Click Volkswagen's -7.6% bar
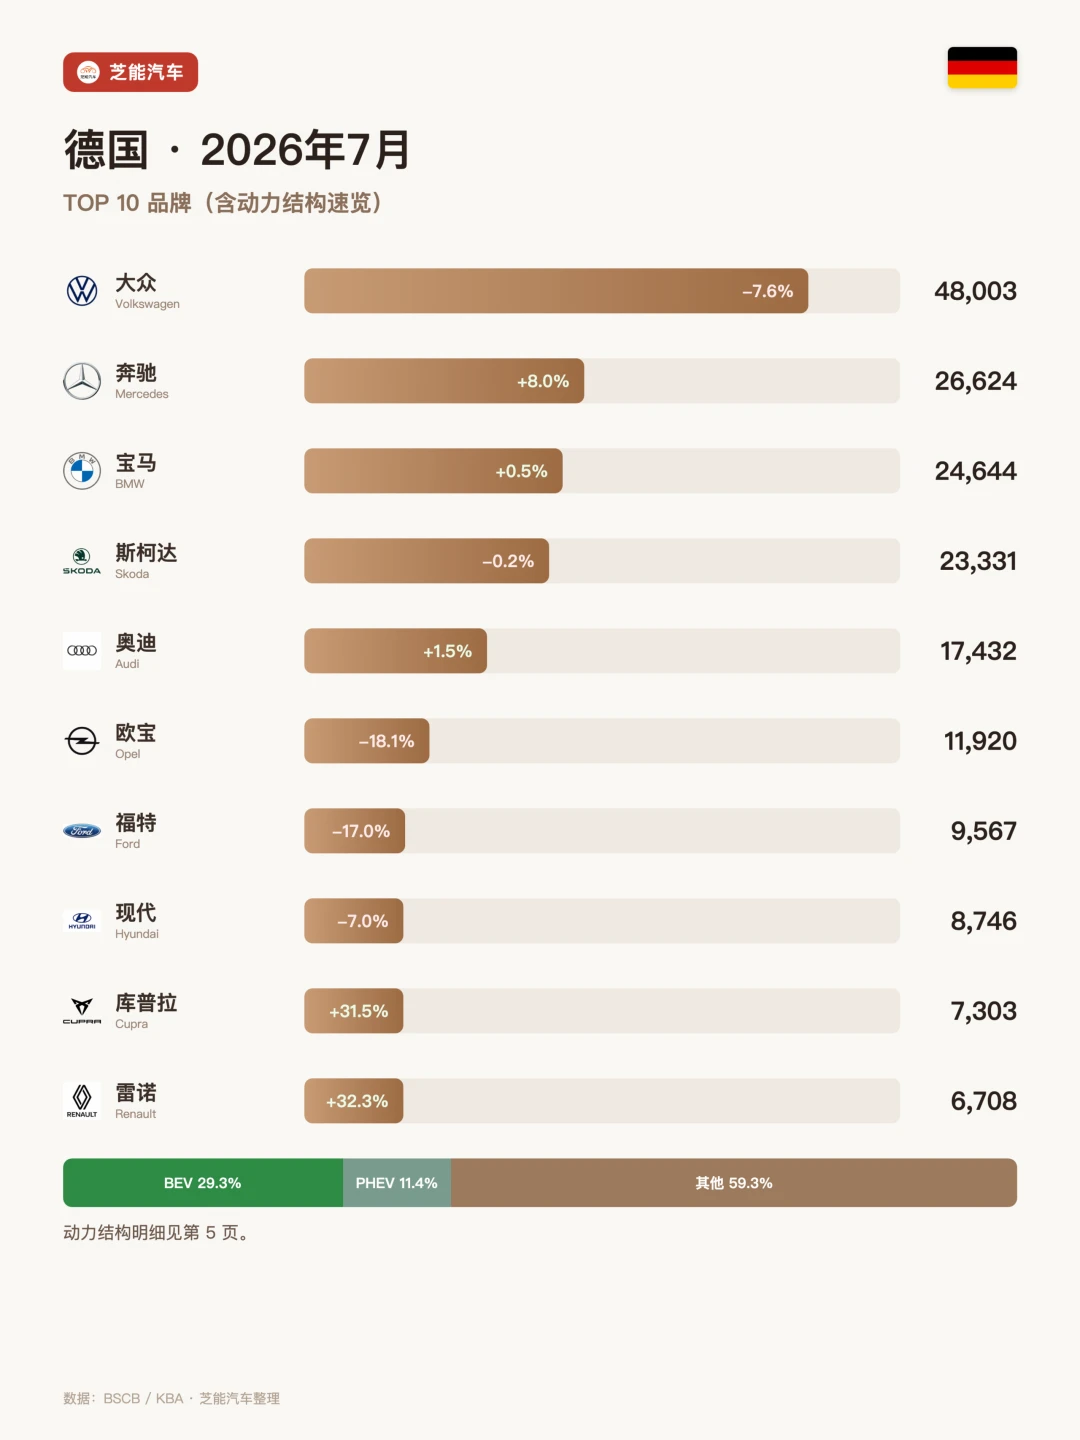The image size is (1080, 1440). 556,291
